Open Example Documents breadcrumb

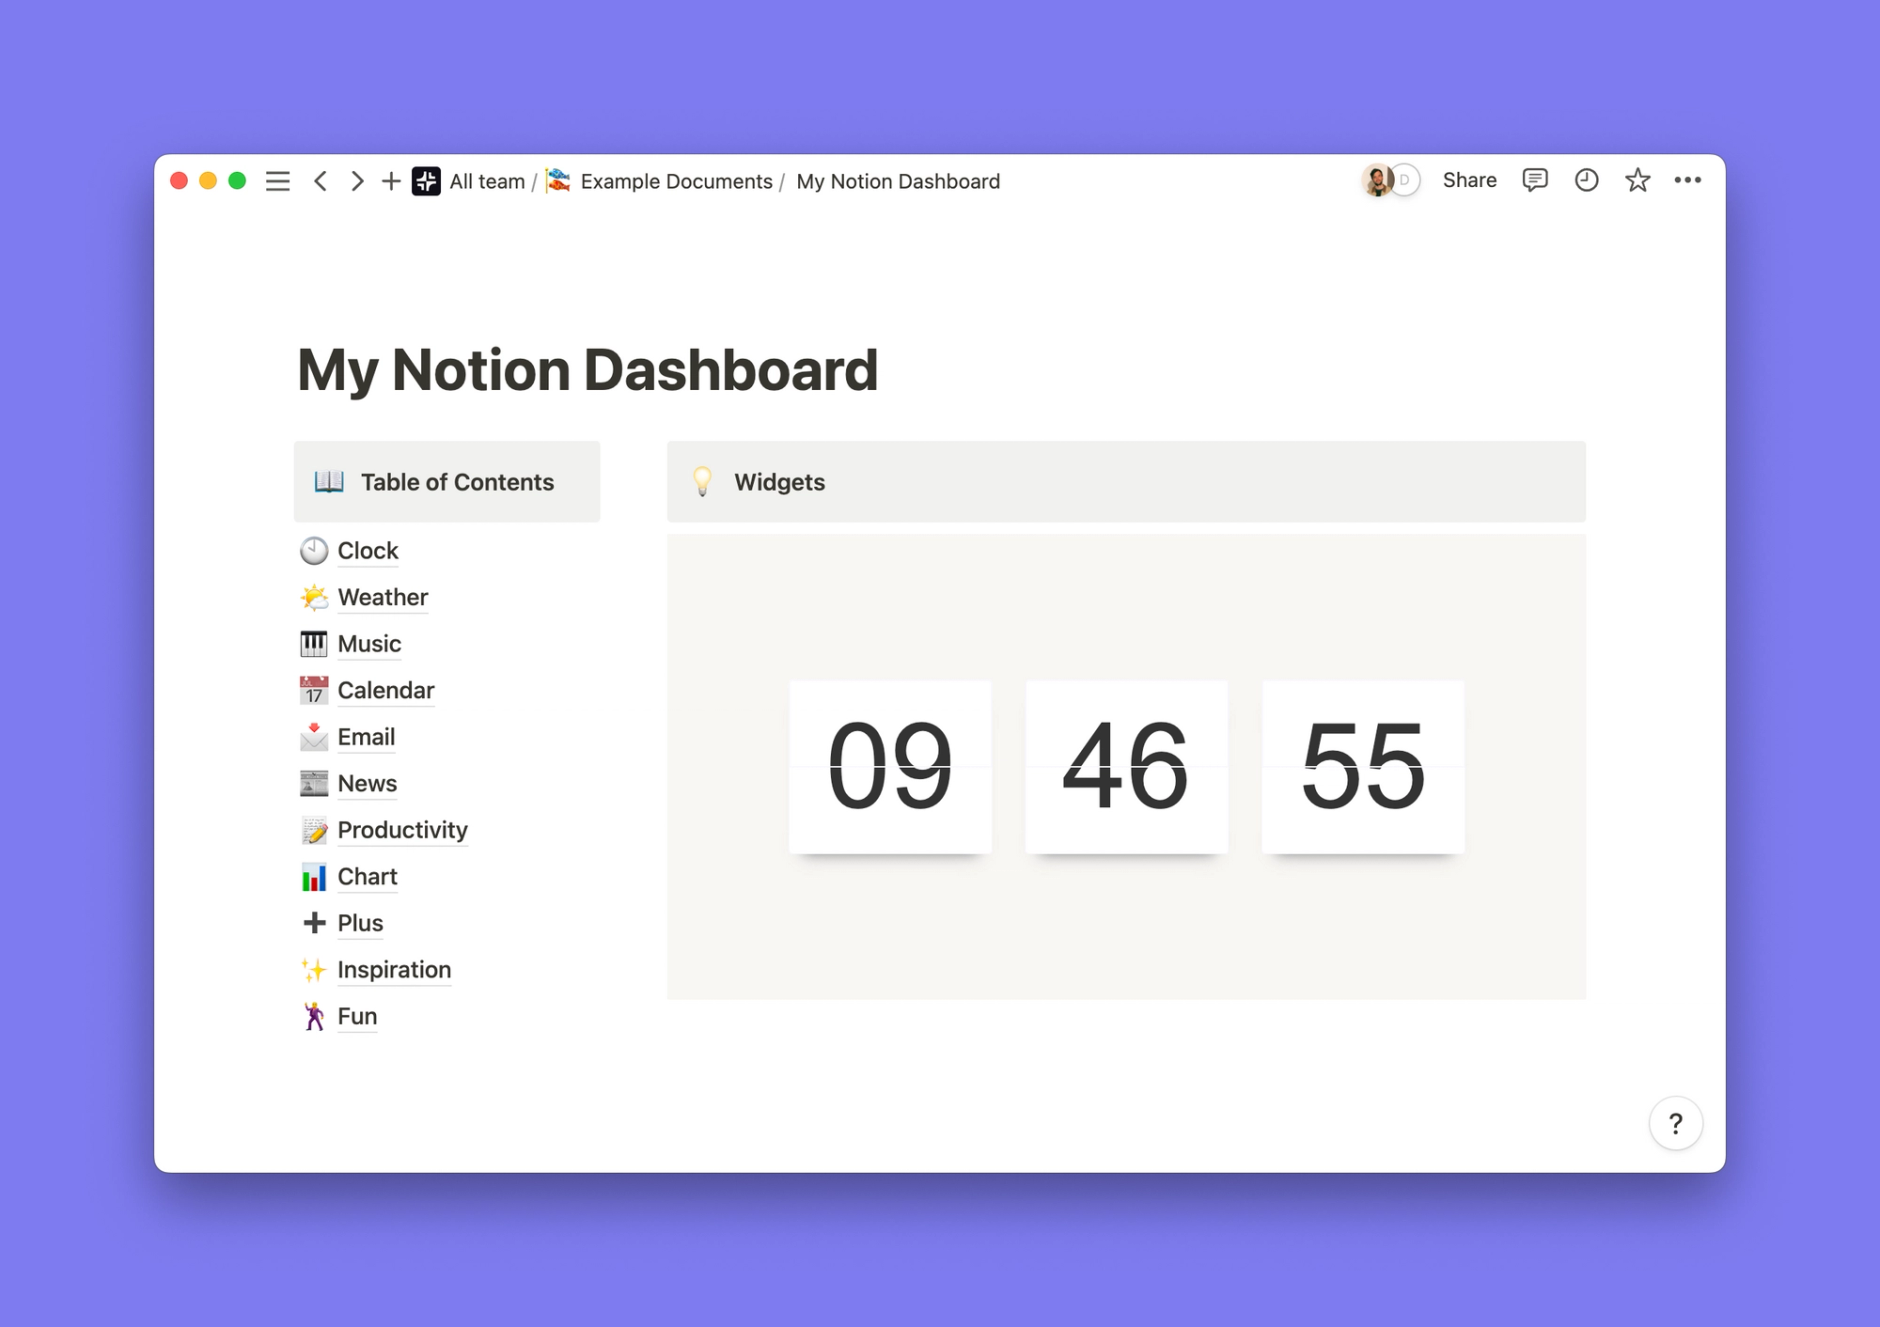point(677,181)
